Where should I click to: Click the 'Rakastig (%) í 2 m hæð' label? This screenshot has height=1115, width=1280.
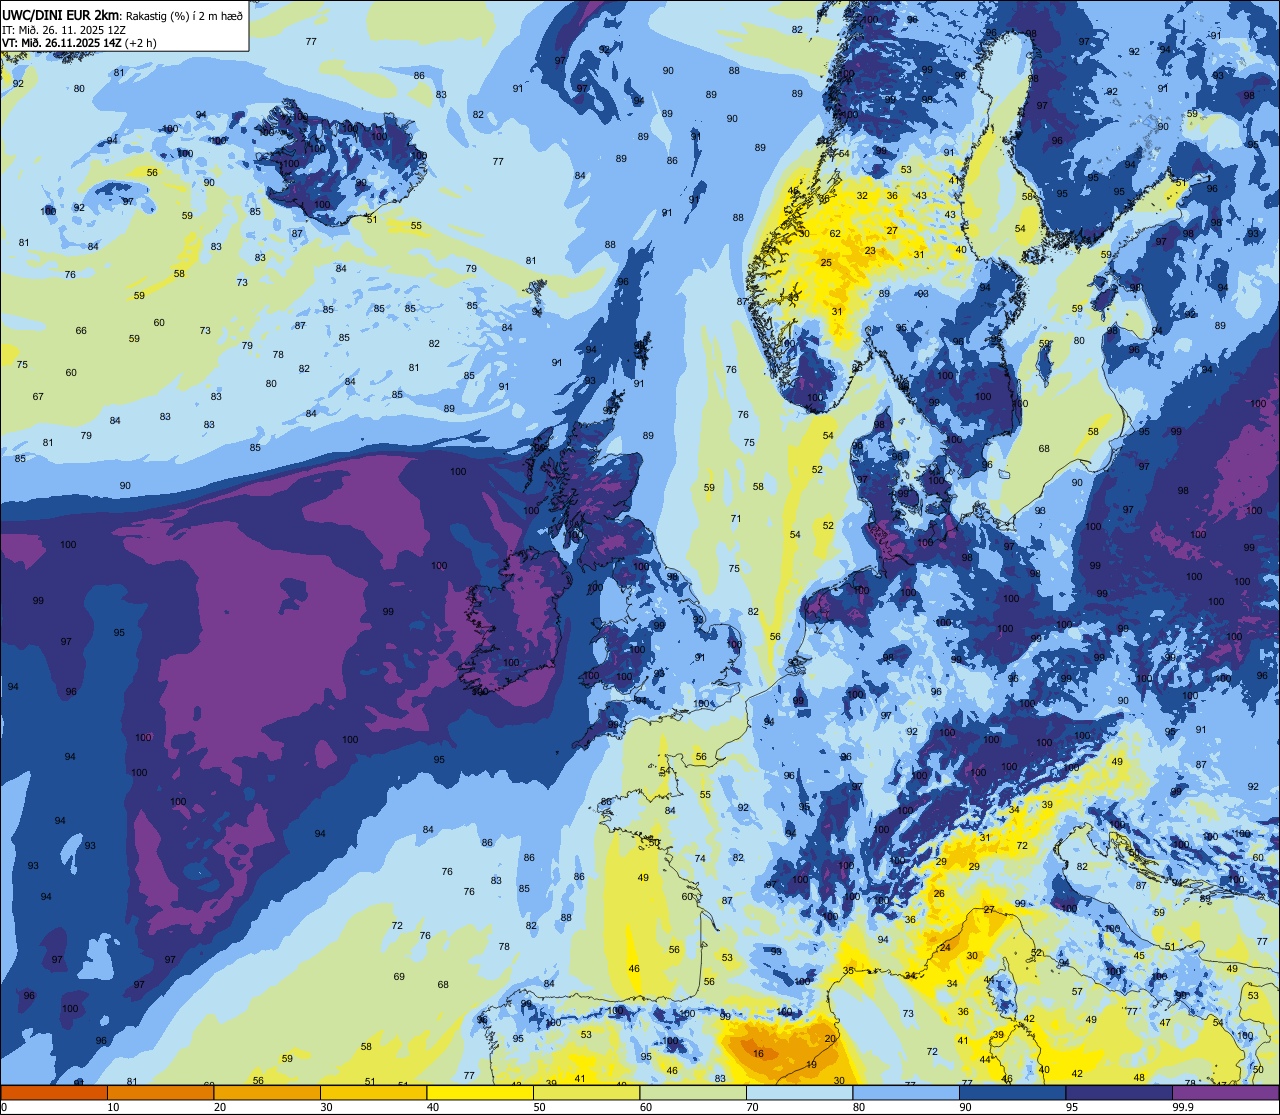click(x=182, y=16)
